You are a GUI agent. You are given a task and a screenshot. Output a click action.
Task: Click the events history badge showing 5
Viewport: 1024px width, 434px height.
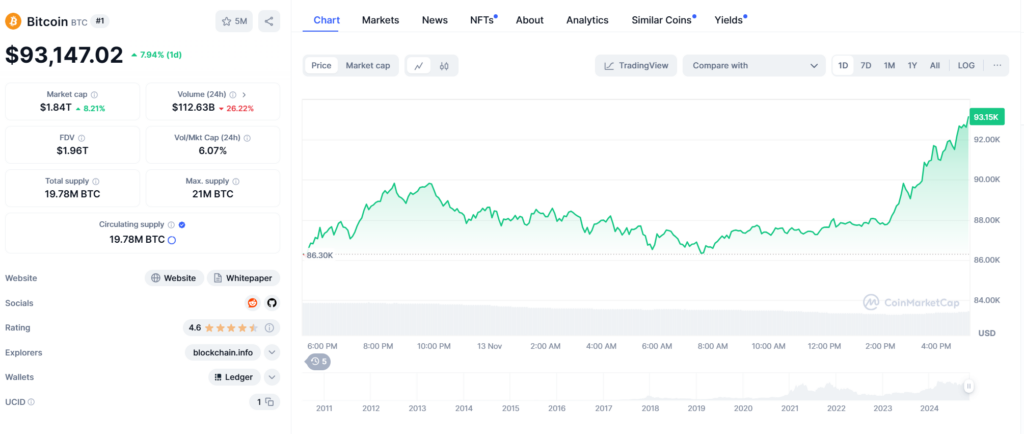pos(318,361)
